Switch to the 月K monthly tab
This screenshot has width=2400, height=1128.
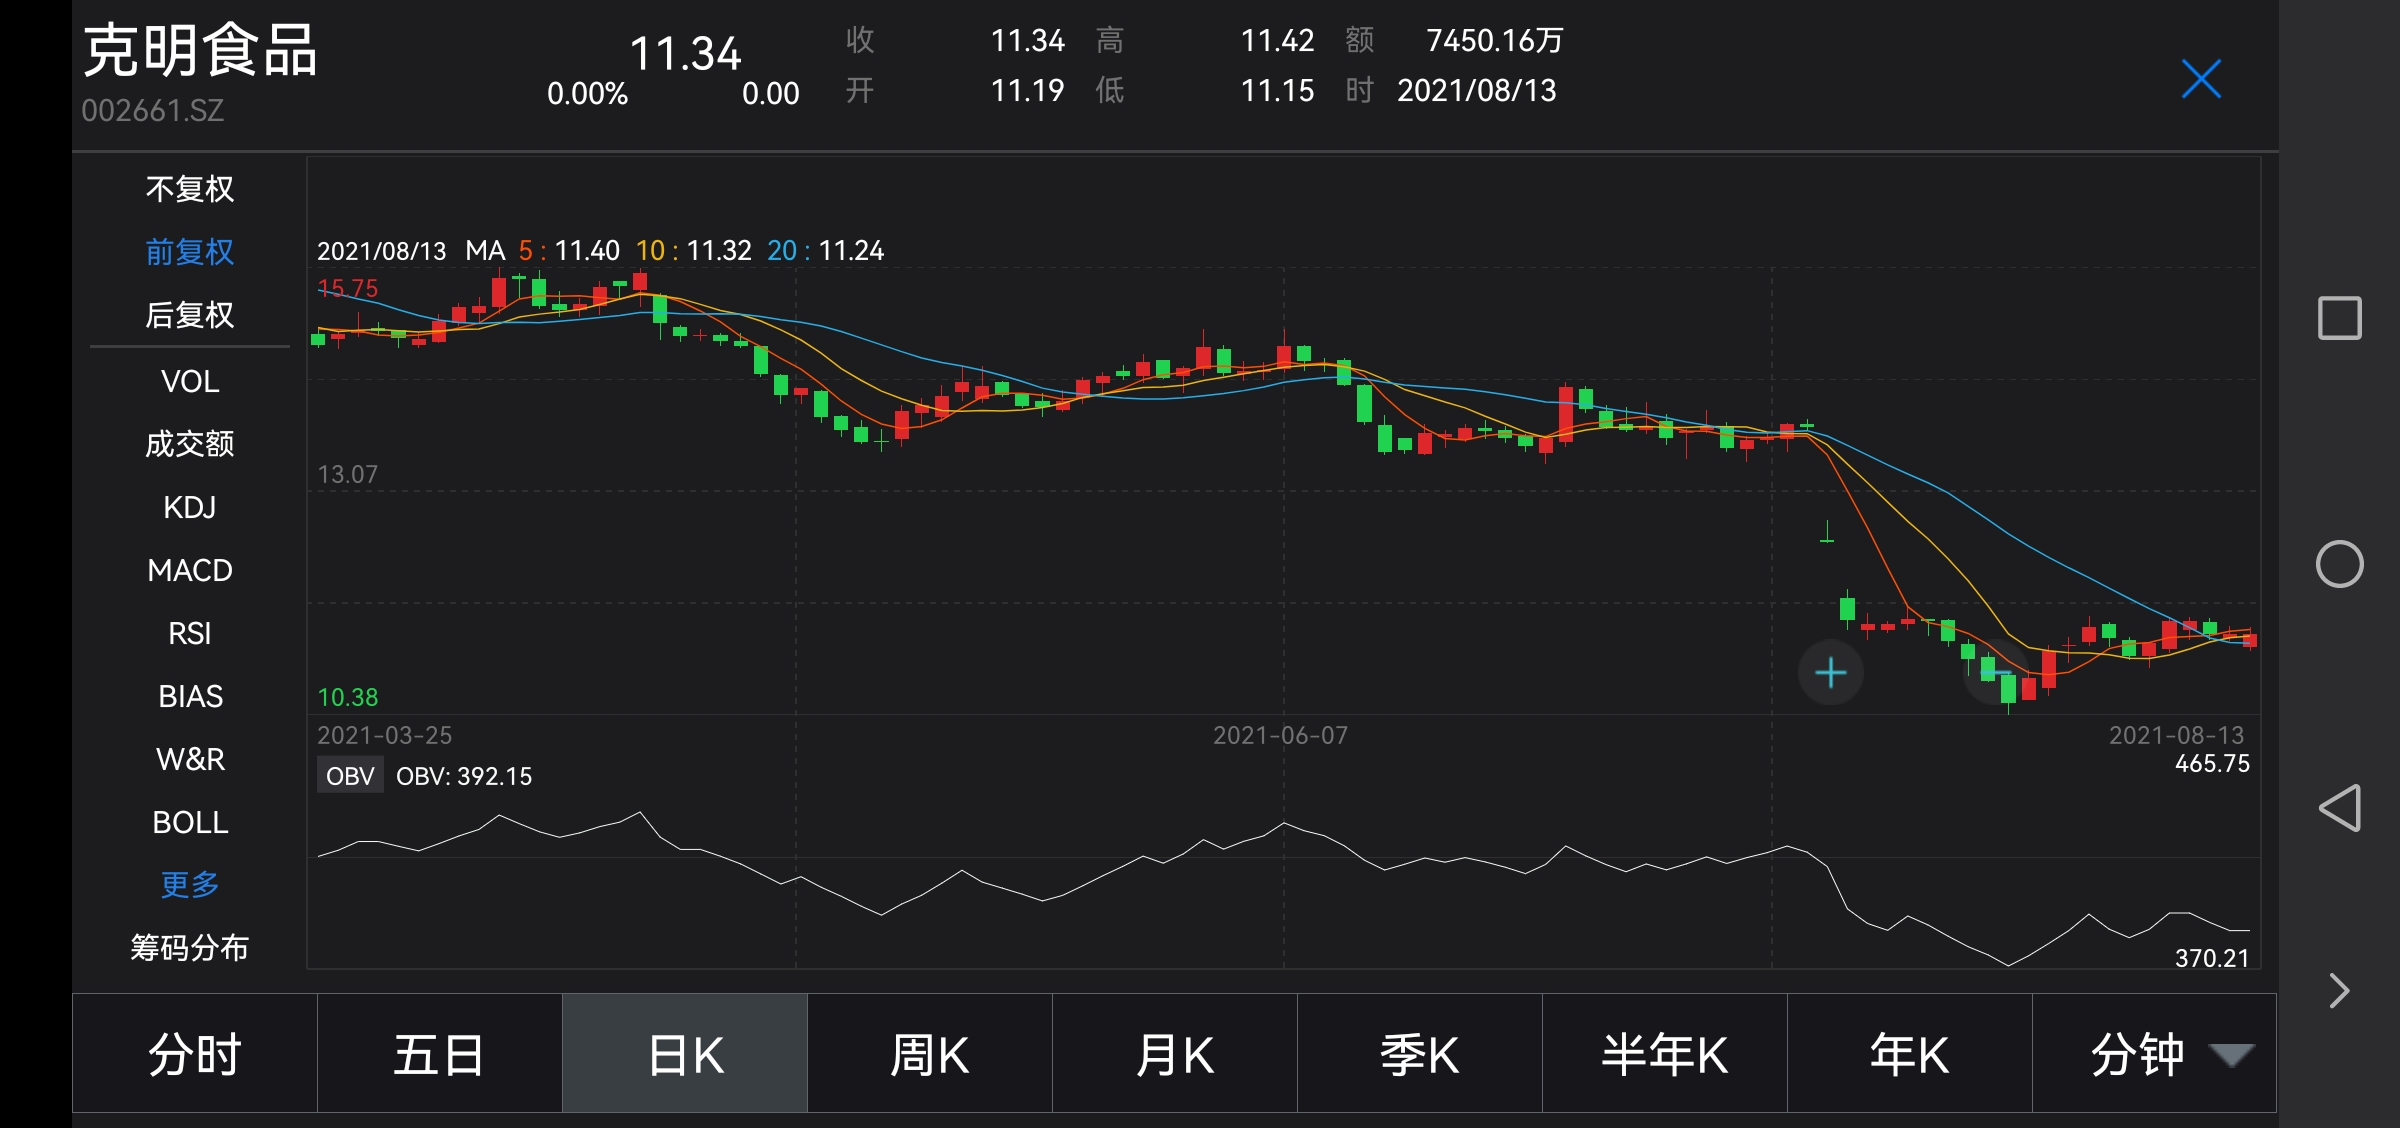tap(1175, 1054)
